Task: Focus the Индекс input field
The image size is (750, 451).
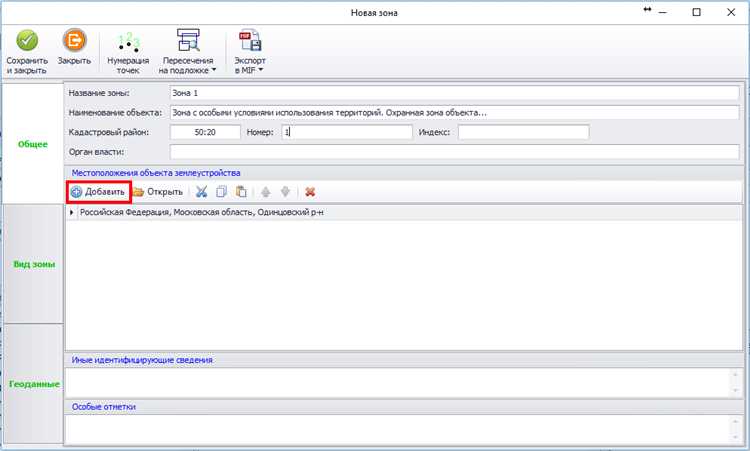Action: [x=523, y=132]
